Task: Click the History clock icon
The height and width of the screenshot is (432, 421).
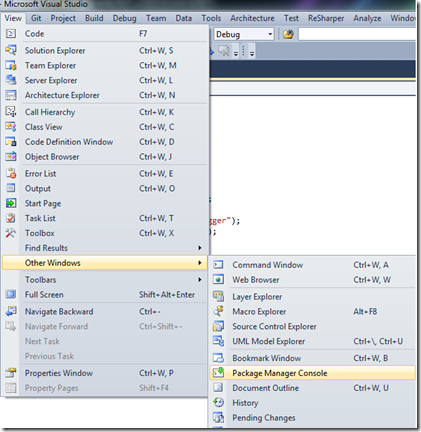Action: pos(218,403)
